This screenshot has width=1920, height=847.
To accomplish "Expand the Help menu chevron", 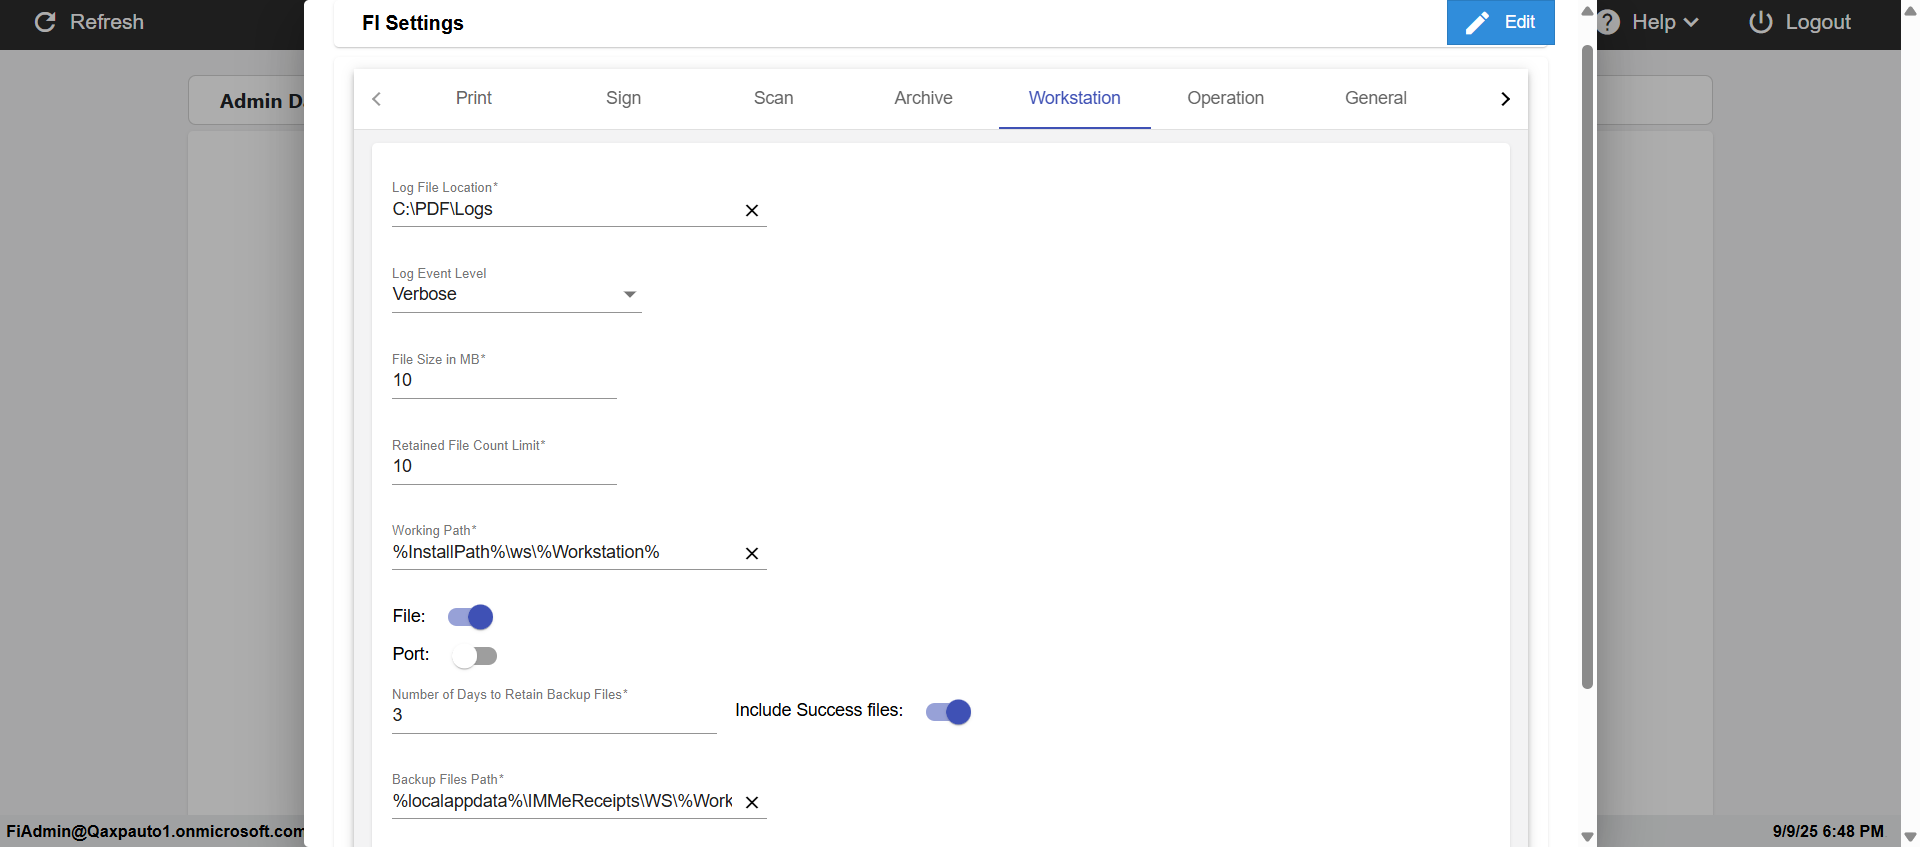I will [1691, 22].
